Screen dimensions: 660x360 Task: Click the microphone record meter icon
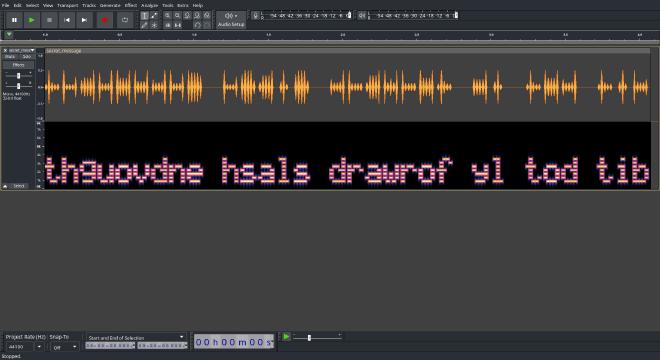255,16
